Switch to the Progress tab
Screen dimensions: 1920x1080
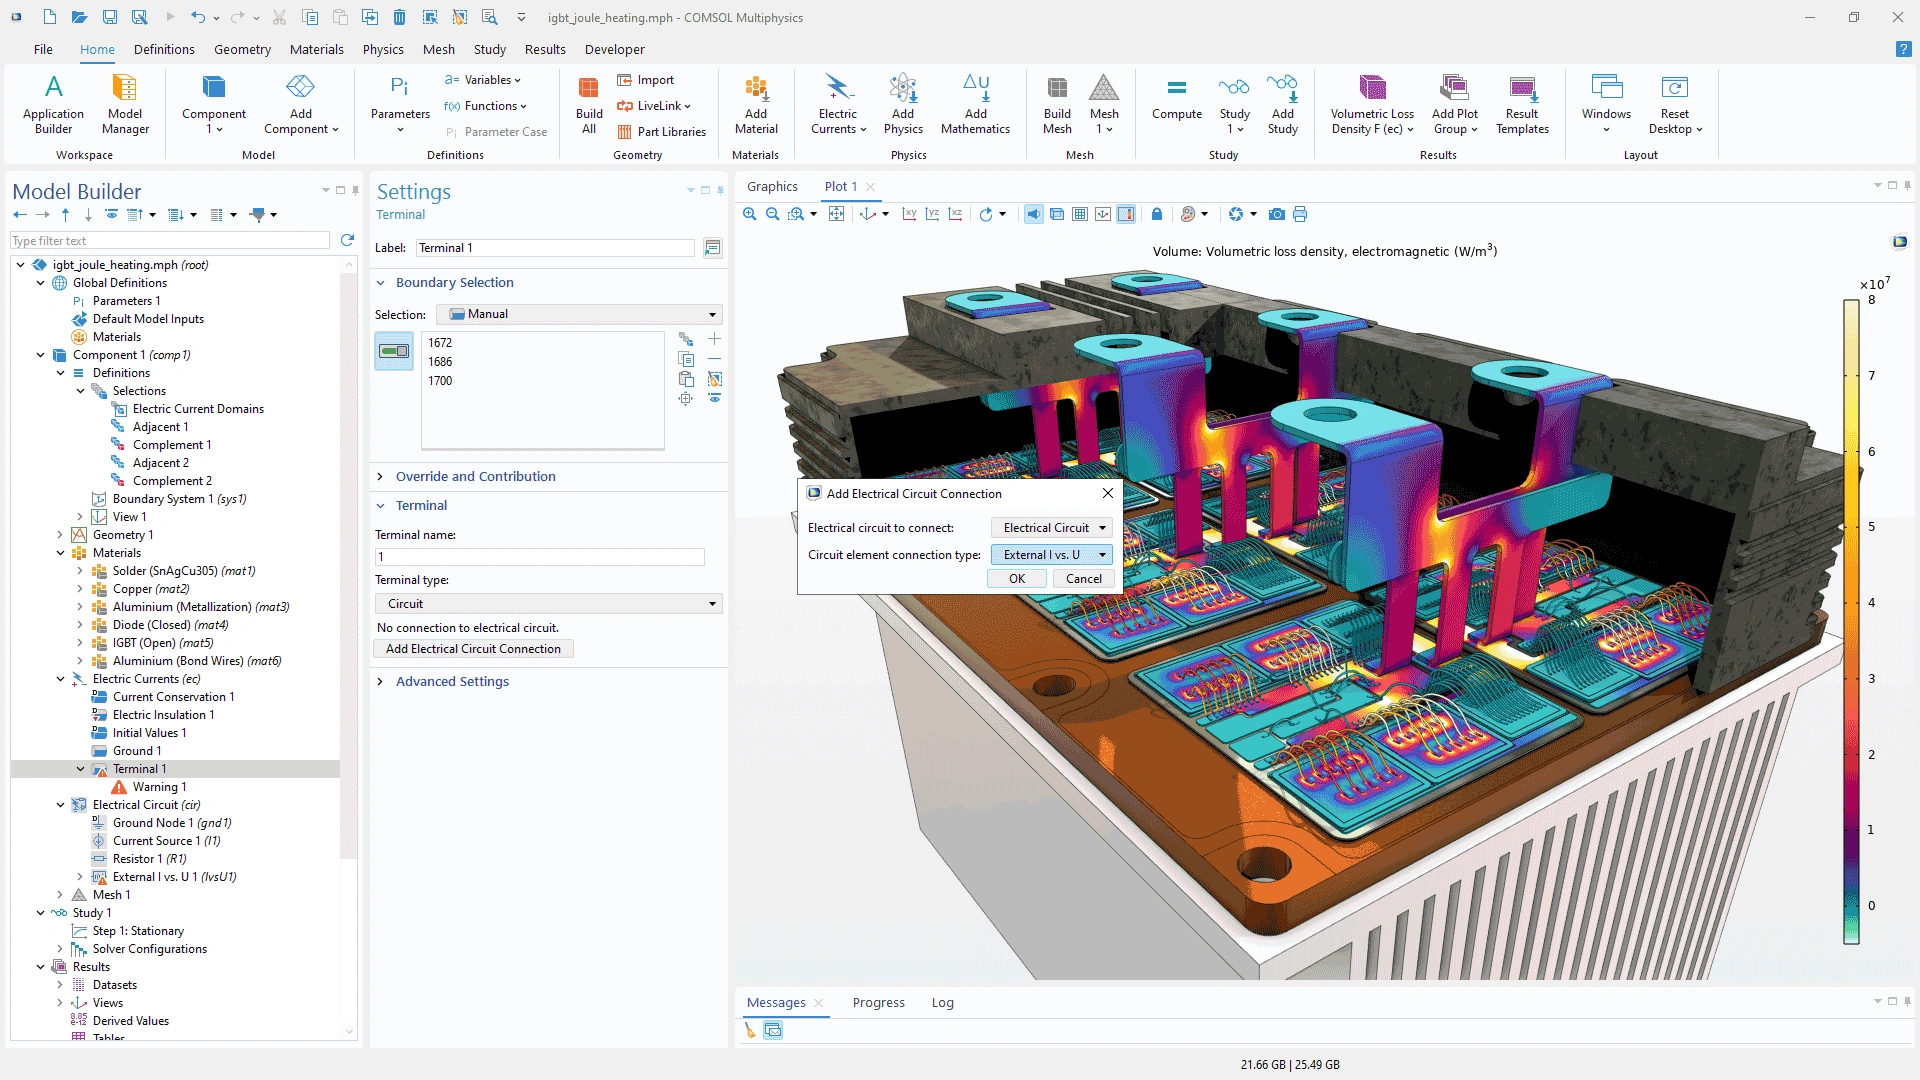pyautogui.click(x=878, y=1003)
